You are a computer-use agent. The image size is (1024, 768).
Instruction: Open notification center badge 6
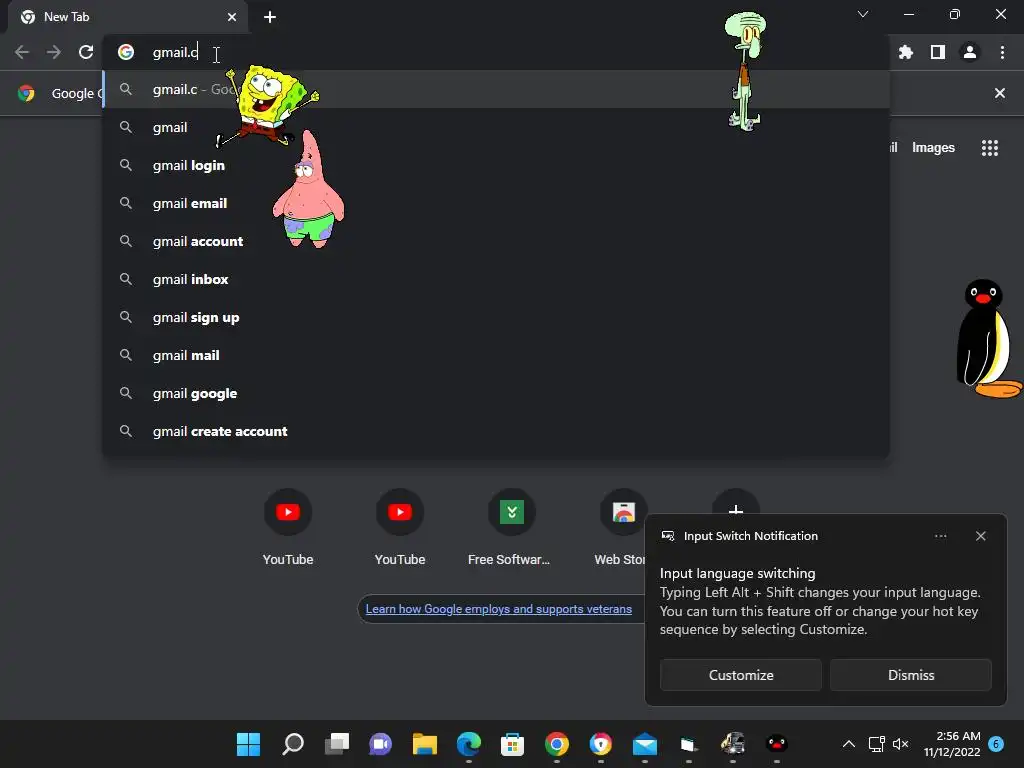point(996,744)
